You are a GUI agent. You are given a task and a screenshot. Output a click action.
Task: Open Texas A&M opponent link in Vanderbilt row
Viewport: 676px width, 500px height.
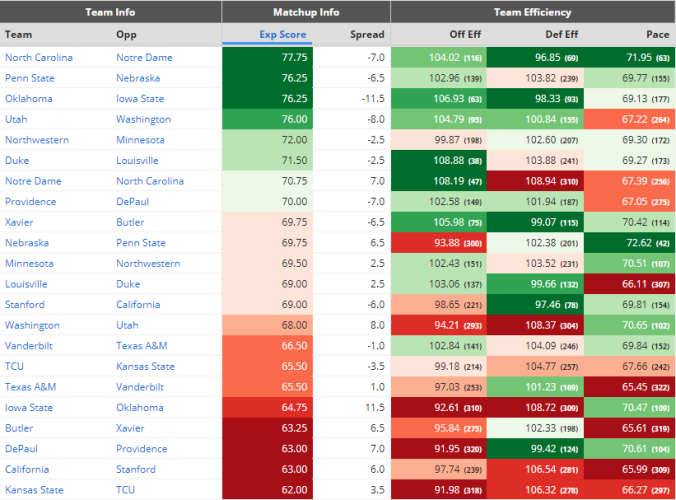pyautogui.click(x=141, y=346)
